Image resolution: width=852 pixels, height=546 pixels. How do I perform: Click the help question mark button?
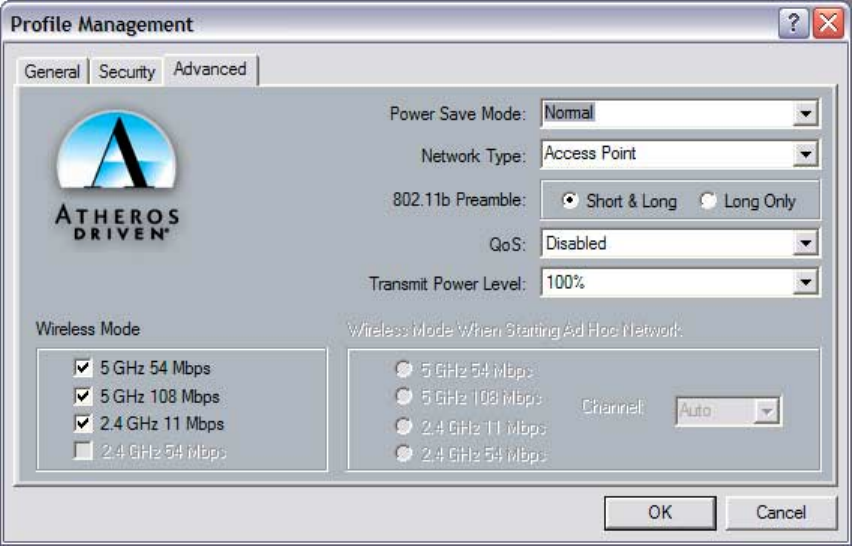[793, 23]
